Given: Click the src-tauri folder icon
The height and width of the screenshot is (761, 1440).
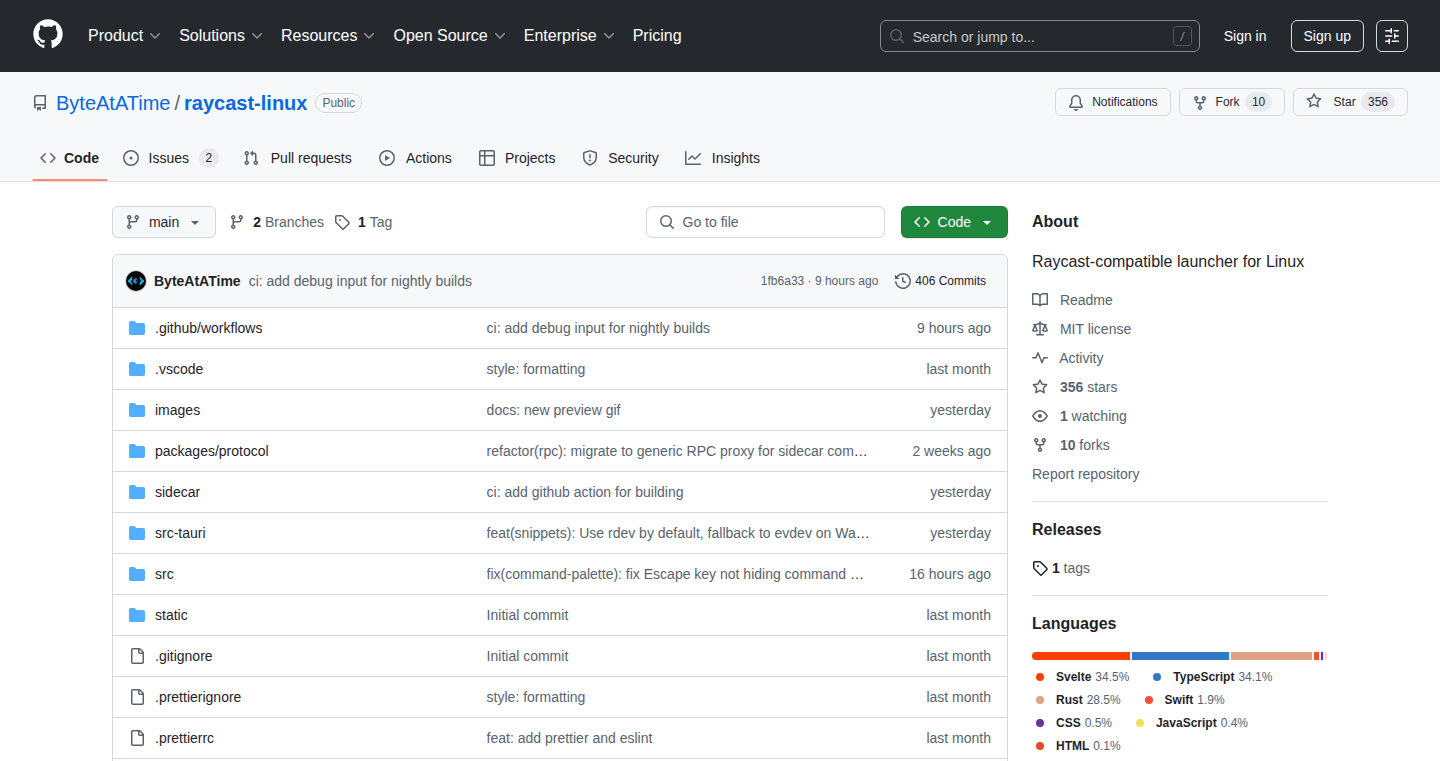Looking at the screenshot, I should (x=137, y=533).
